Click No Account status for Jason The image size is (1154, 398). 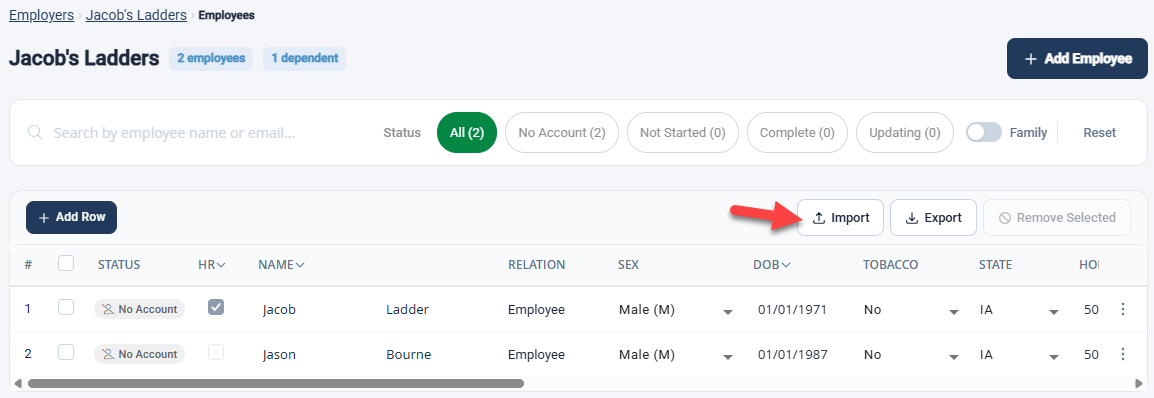point(139,355)
